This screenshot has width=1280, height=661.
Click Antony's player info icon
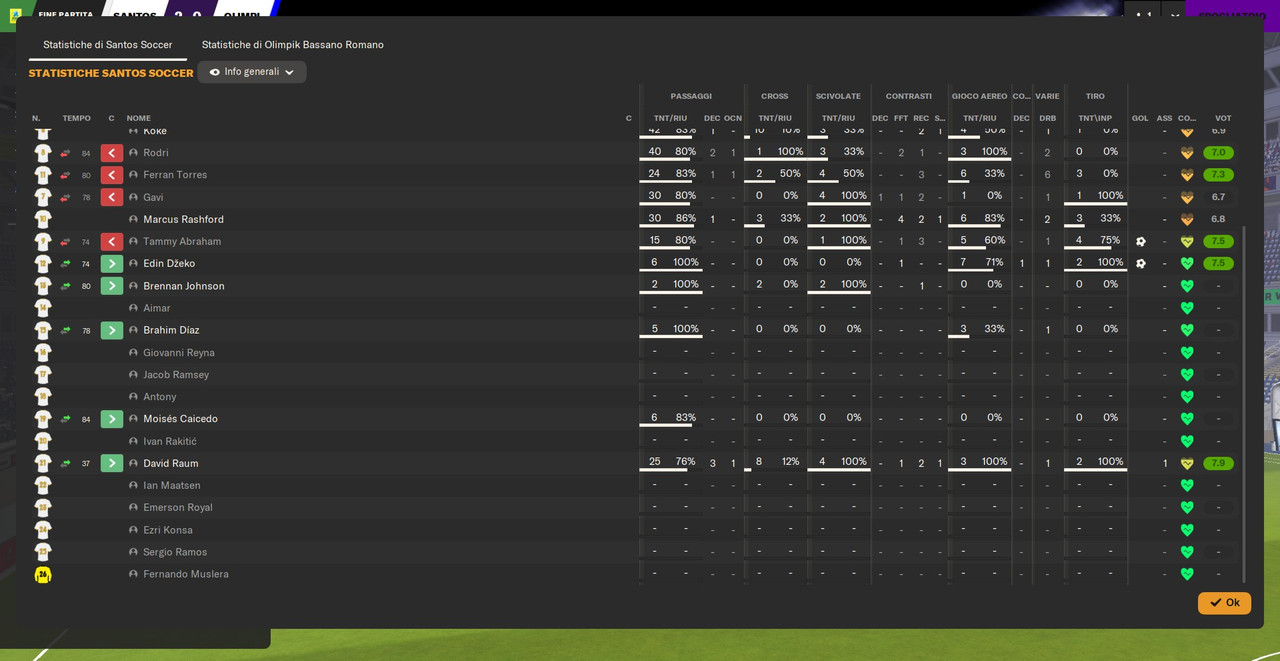point(133,397)
